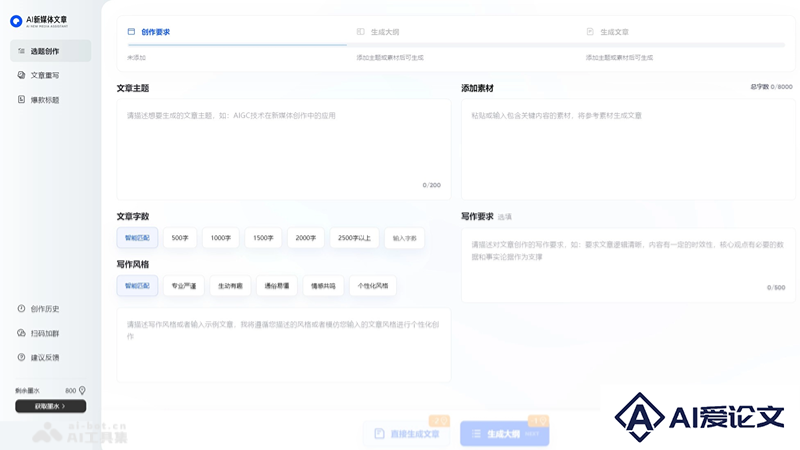Focus the 写作要求 text area

tap(628, 265)
